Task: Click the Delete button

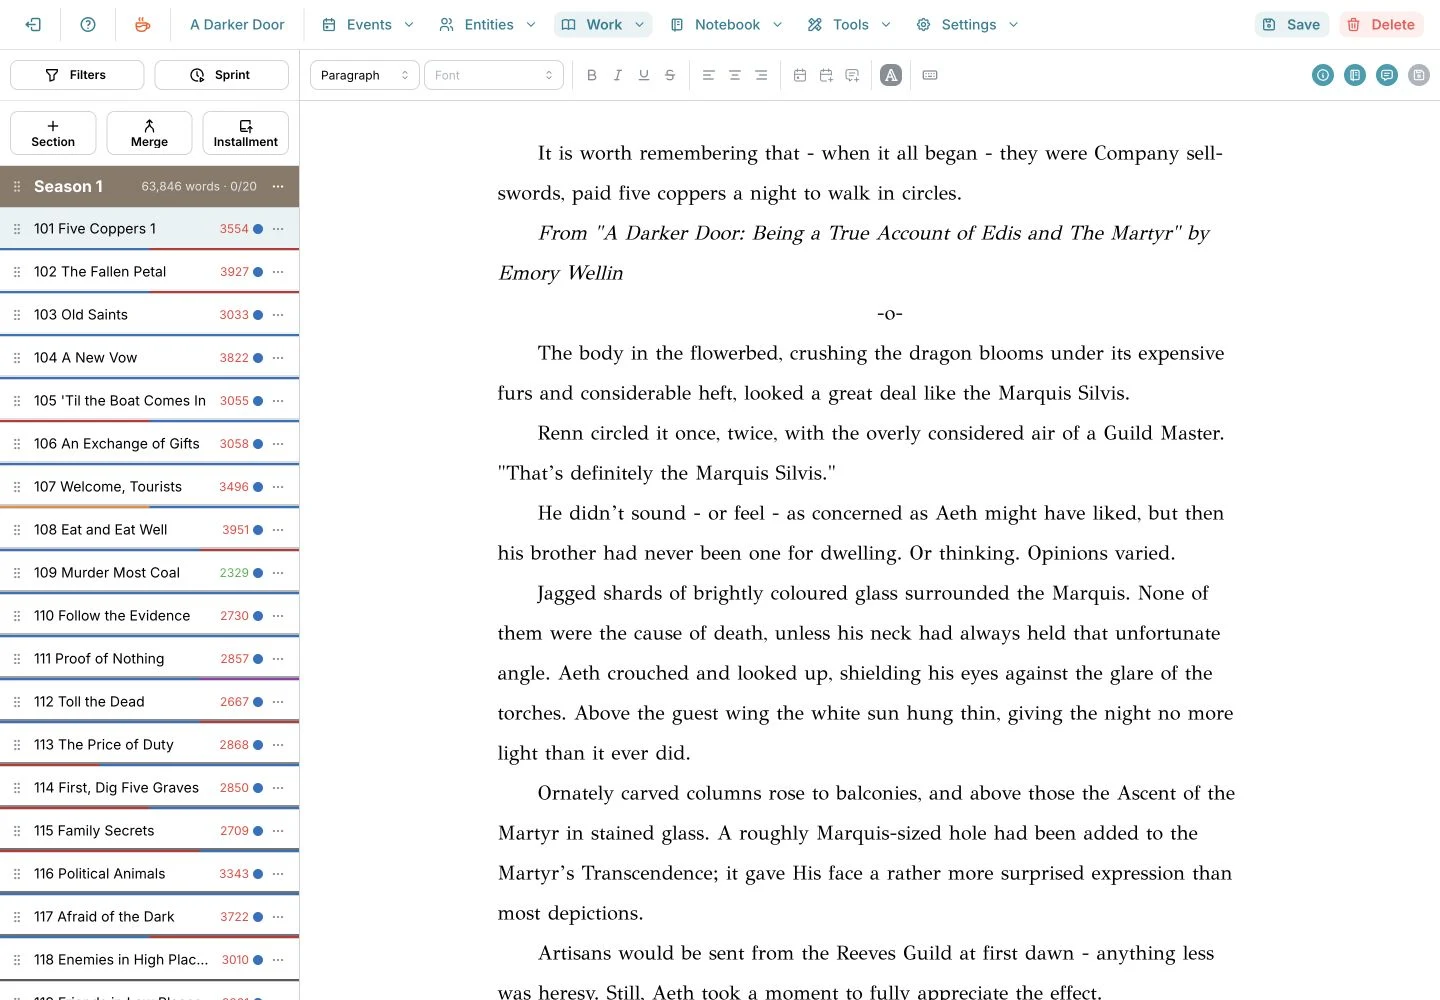Action: (1381, 25)
